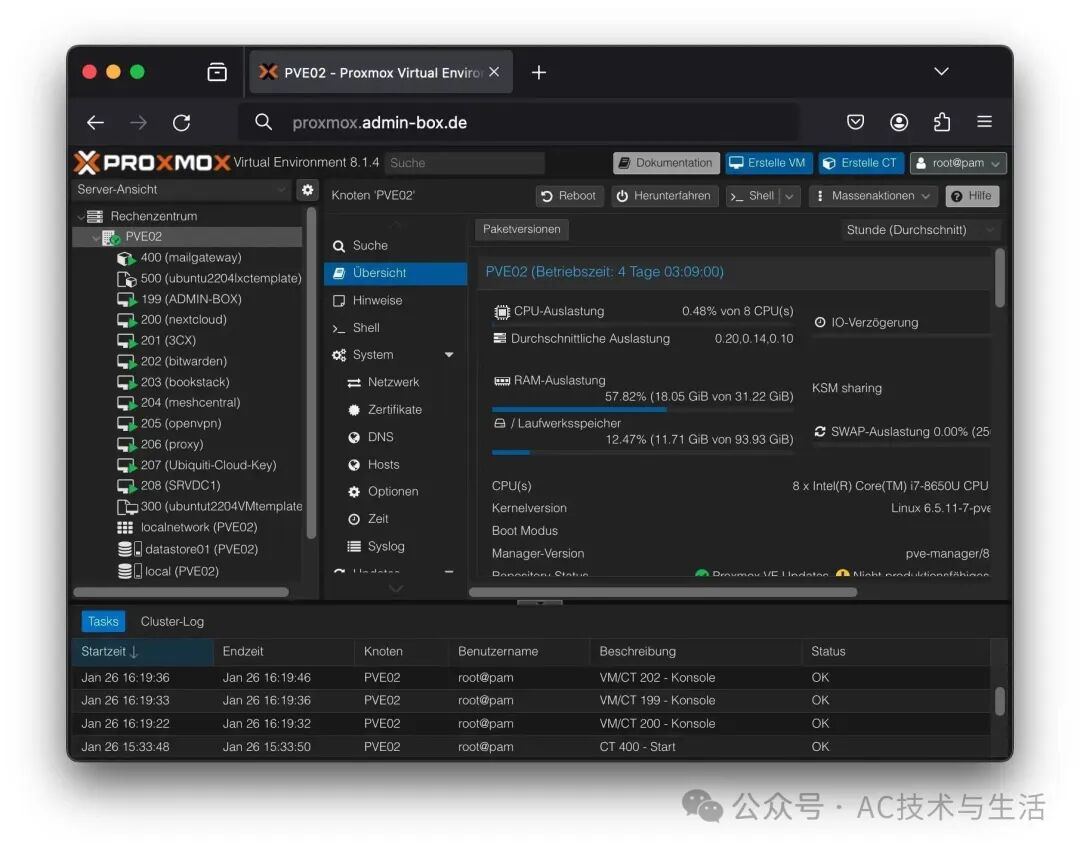This screenshot has height=850, width=1080.
Task: Open the Stunde (Durchschnitt) timeframe dropdown
Action: tap(920, 230)
